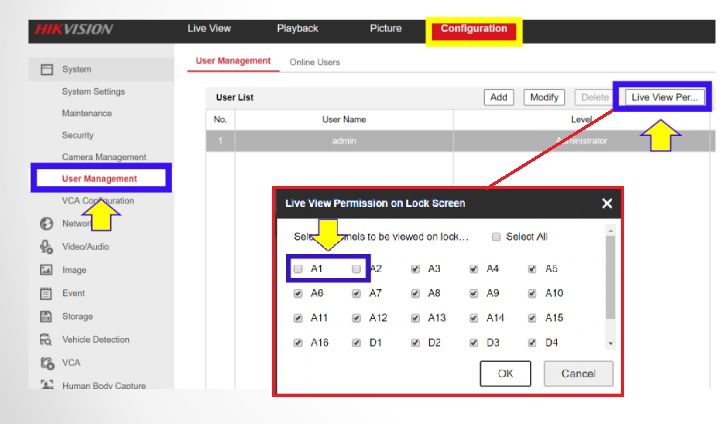The image size is (728, 424).
Task: Uncheck channel D4
Action: point(532,343)
